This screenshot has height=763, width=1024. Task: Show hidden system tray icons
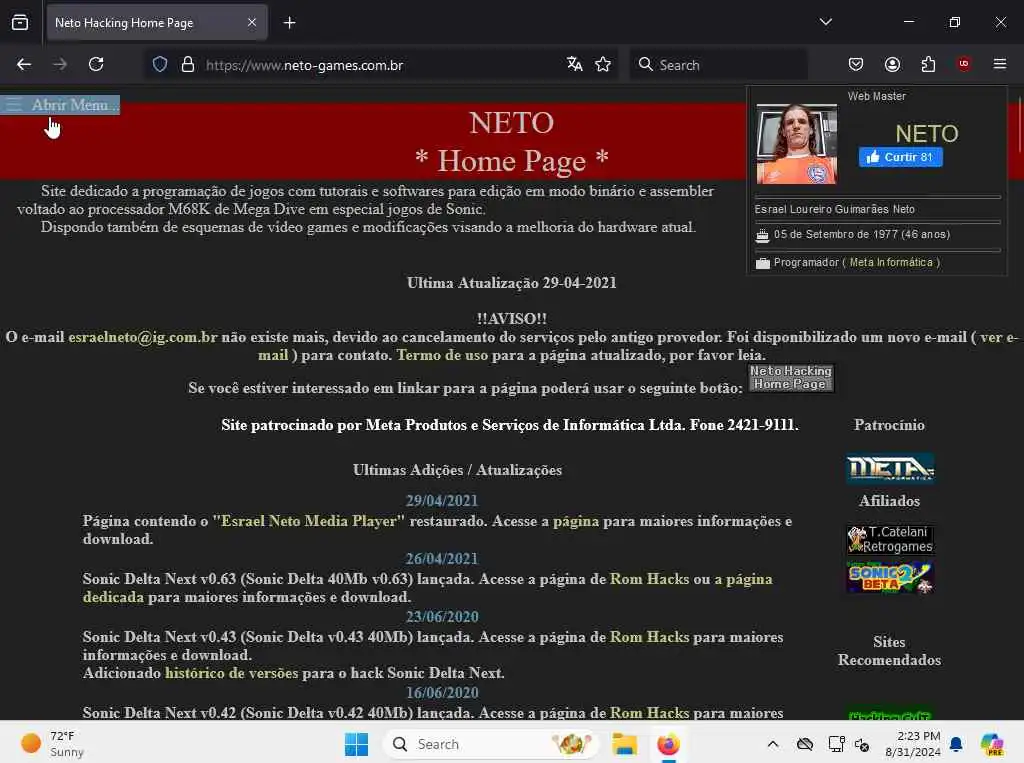(773, 744)
